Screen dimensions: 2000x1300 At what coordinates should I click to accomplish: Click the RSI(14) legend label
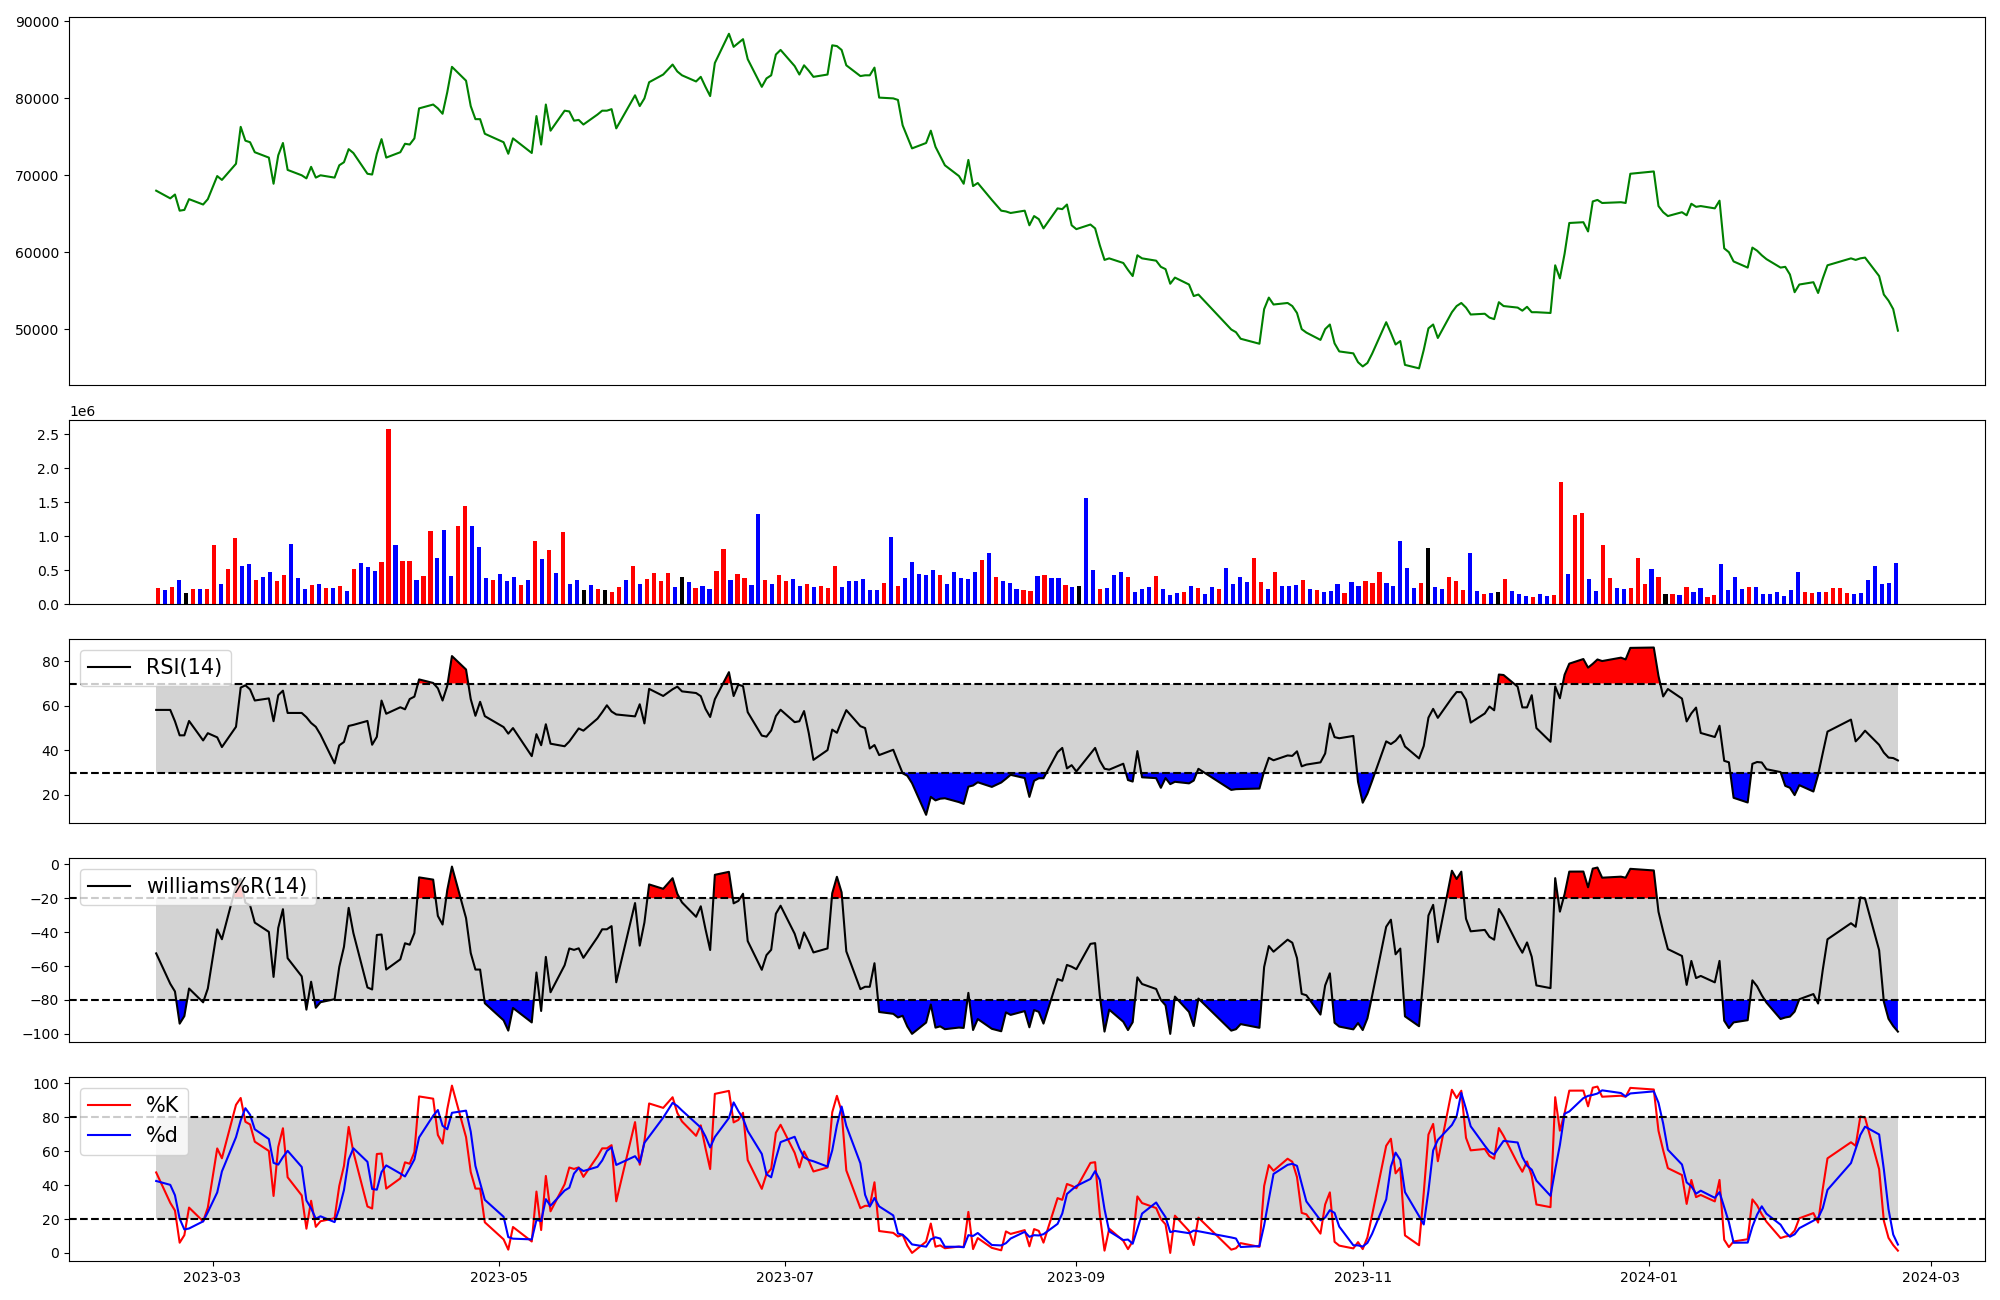[x=184, y=667]
